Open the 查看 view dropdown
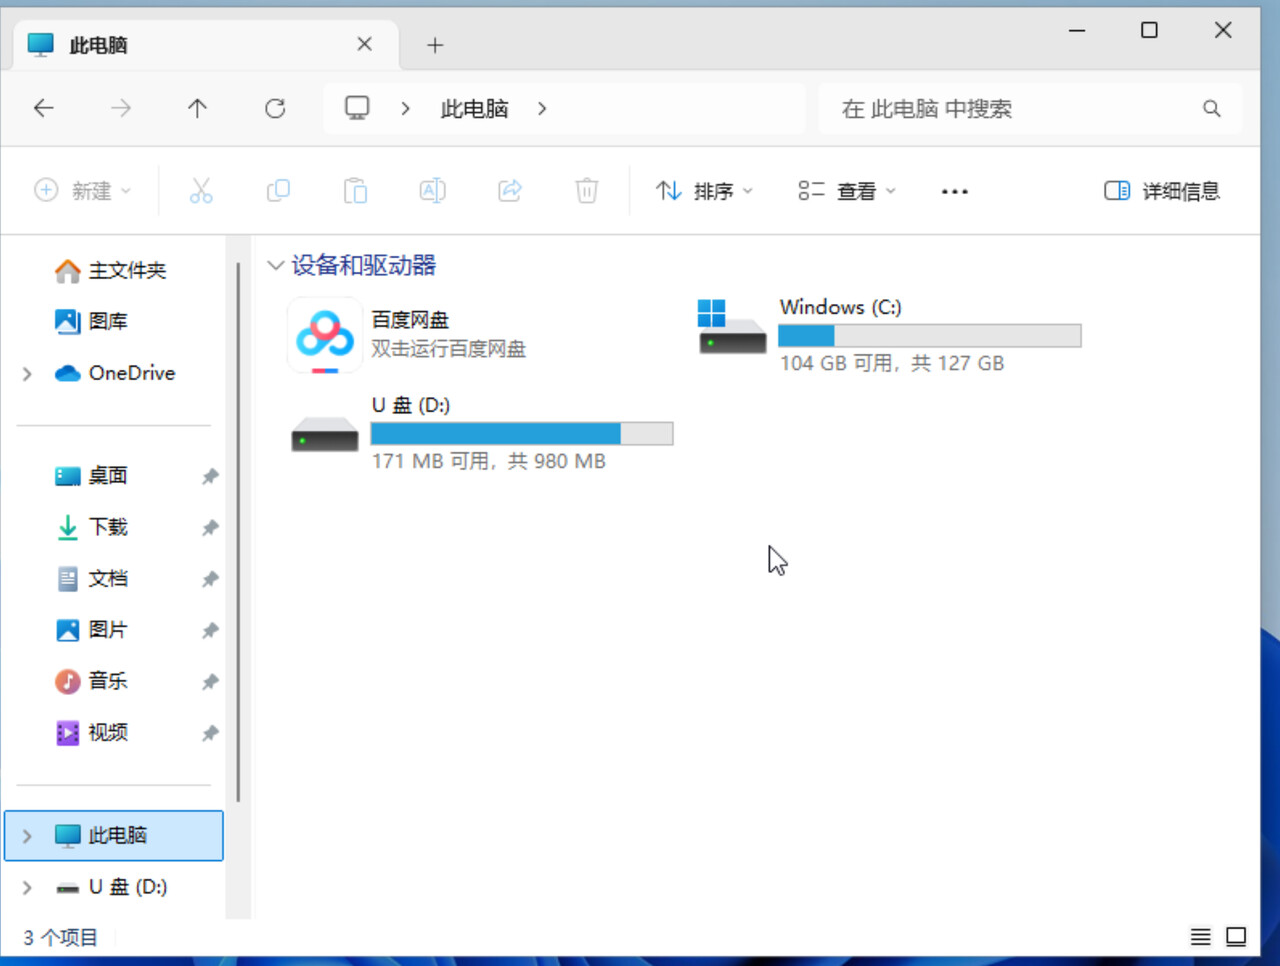Viewport: 1280px width, 966px height. pos(847,191)
